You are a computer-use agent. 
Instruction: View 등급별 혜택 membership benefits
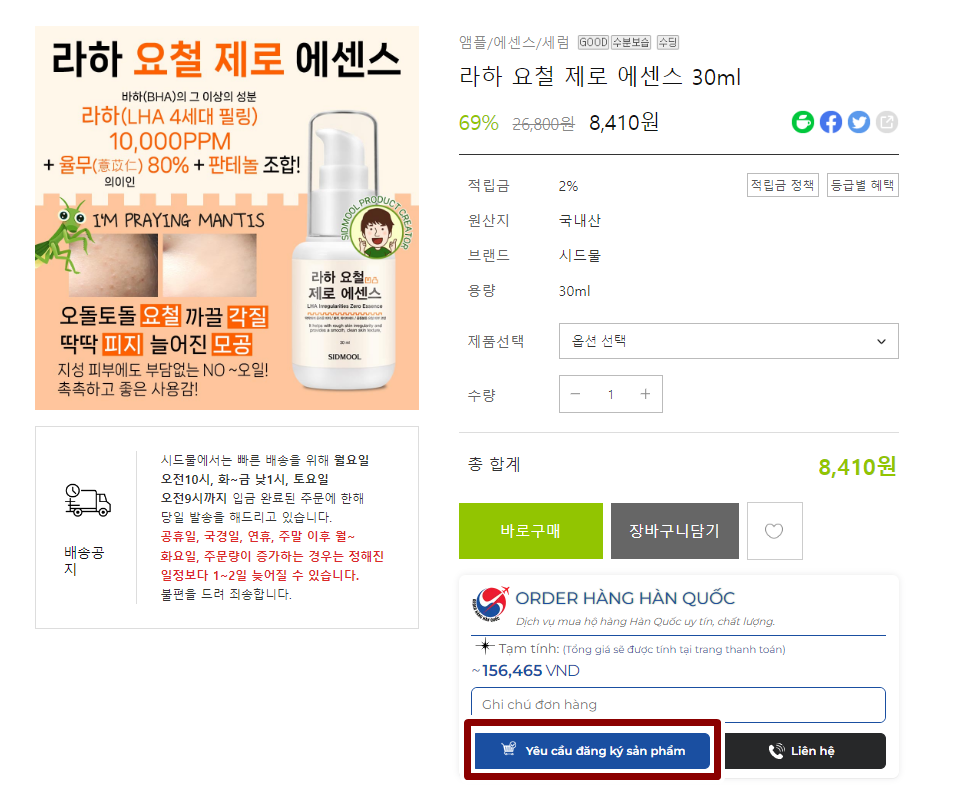point(862,185)
